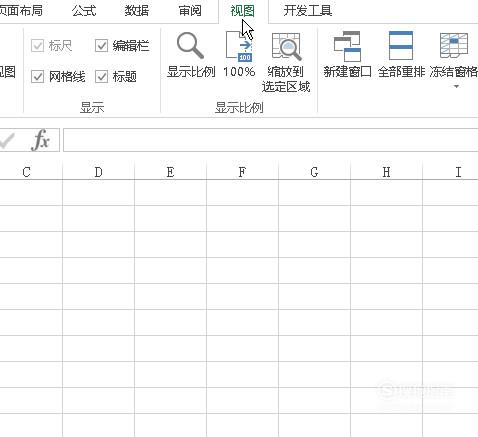This screenshot has height=437, width=478.
Task: Select column F header
Action: pyautogui.click(x=242, y=172)
